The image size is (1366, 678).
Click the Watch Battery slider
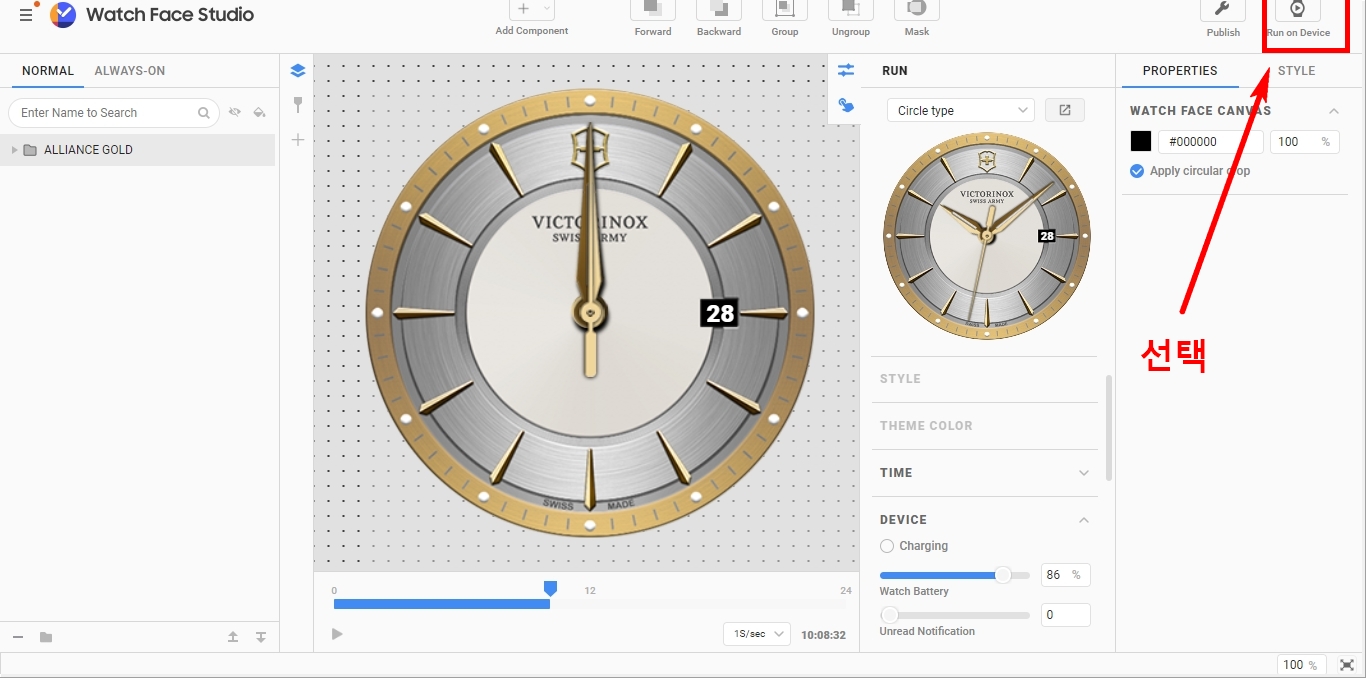point(954,575)
